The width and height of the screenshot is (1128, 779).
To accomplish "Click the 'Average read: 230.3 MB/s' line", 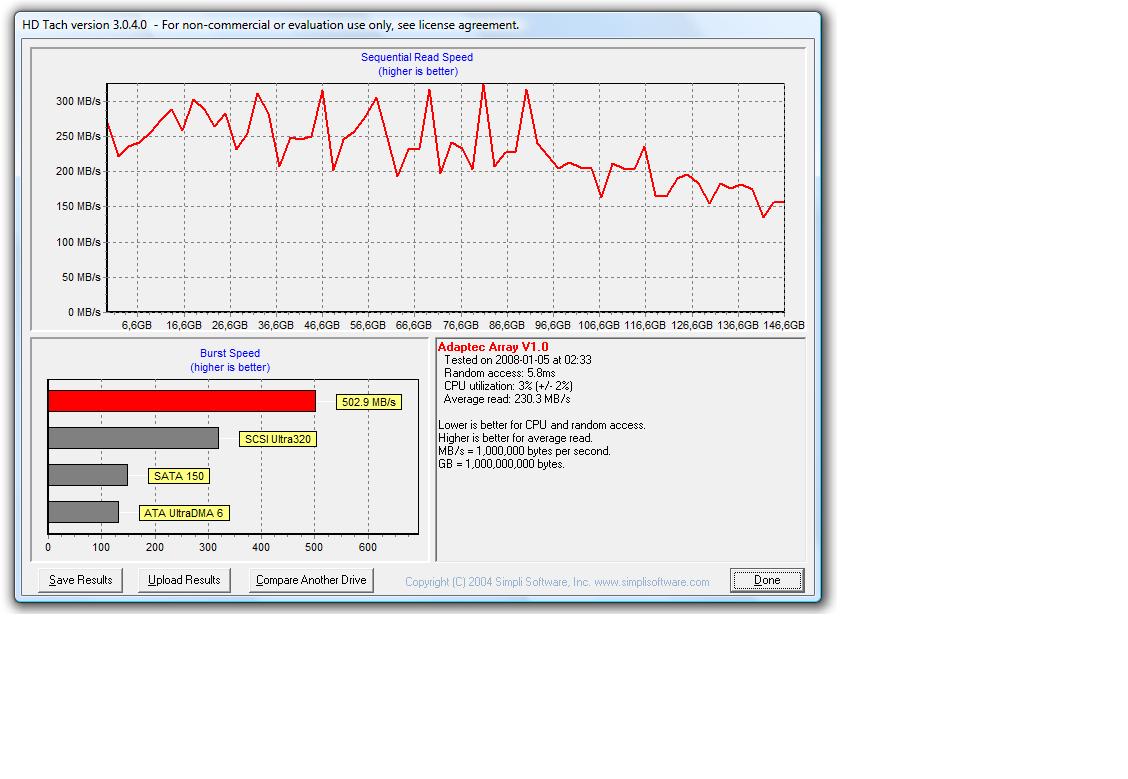I will [x=507, y=398].
